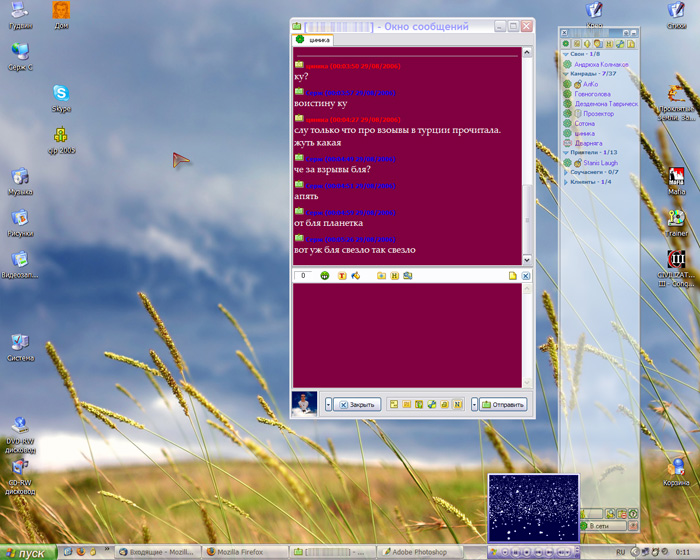
Task: Click the yellow note icon in chat toolbar
Action: (x=513, y=275)
